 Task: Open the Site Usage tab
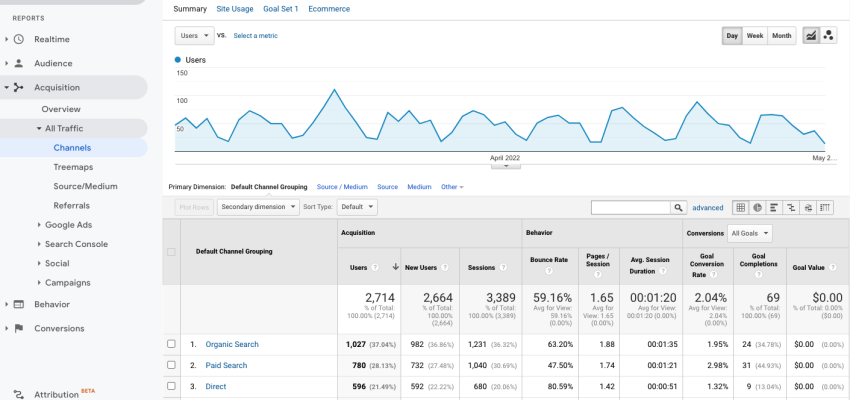pyautogui.click(x=235, y=8)
